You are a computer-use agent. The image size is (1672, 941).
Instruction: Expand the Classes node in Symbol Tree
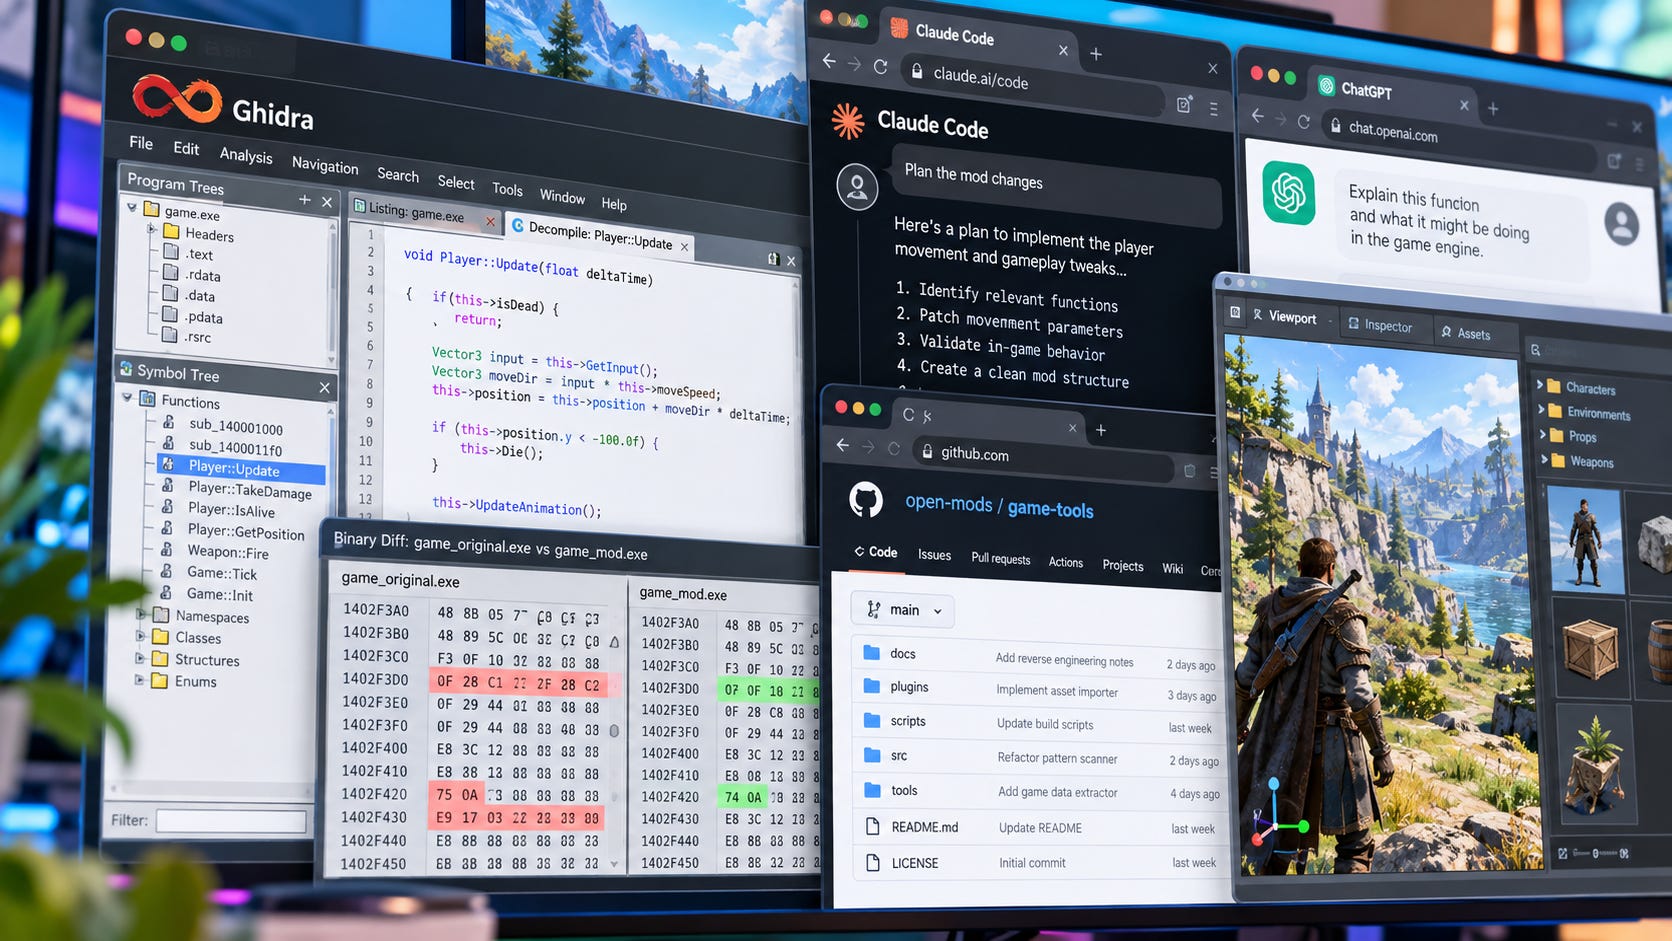(140, 636)
